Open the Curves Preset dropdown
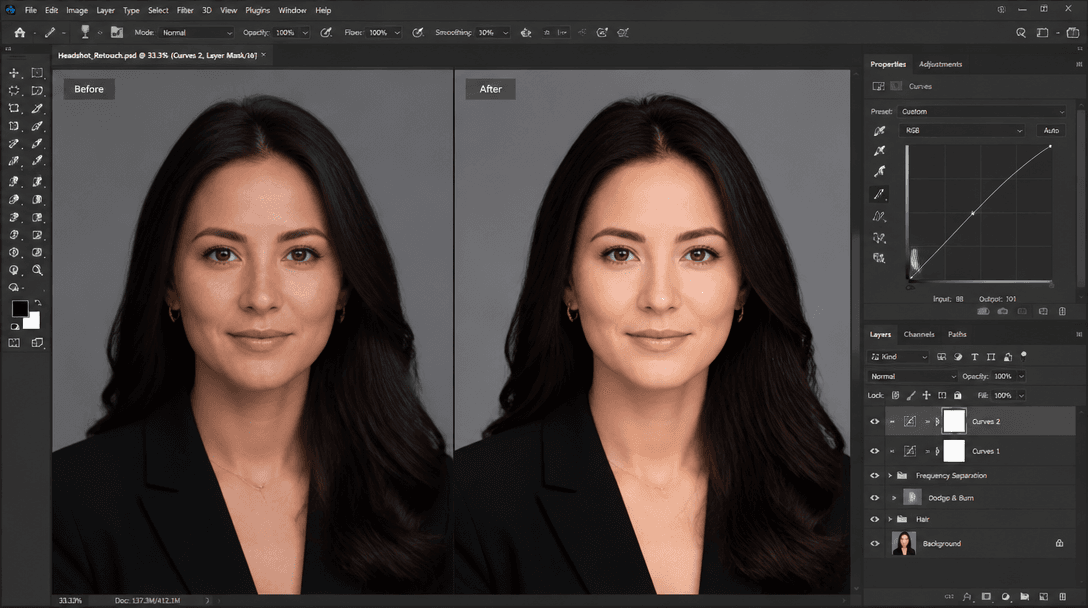This screenshot has height=608, width=1088. [982, 111]
